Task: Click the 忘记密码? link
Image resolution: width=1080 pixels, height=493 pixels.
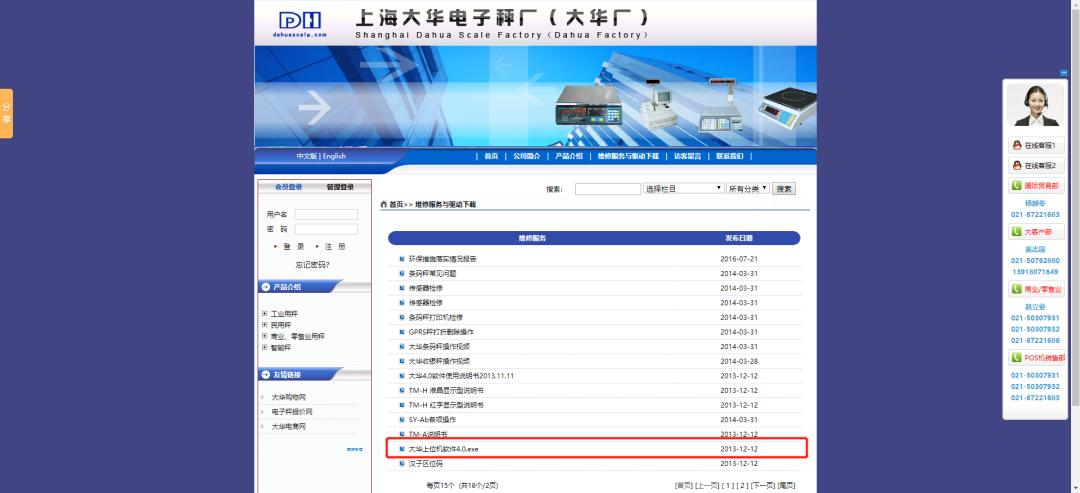Action: pos(313,264)
